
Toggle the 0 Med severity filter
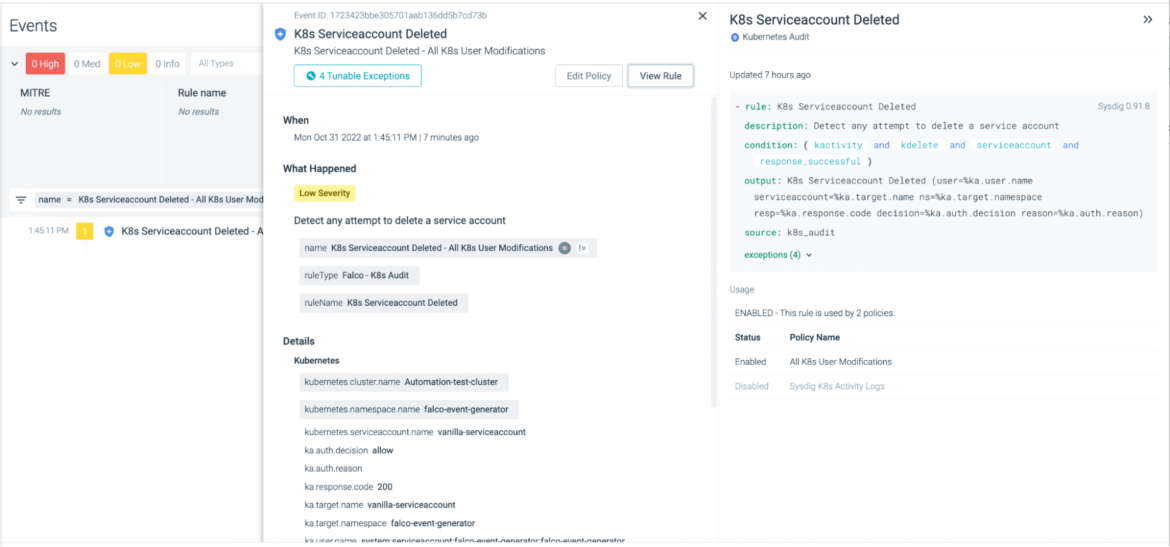tap(87, 63)
